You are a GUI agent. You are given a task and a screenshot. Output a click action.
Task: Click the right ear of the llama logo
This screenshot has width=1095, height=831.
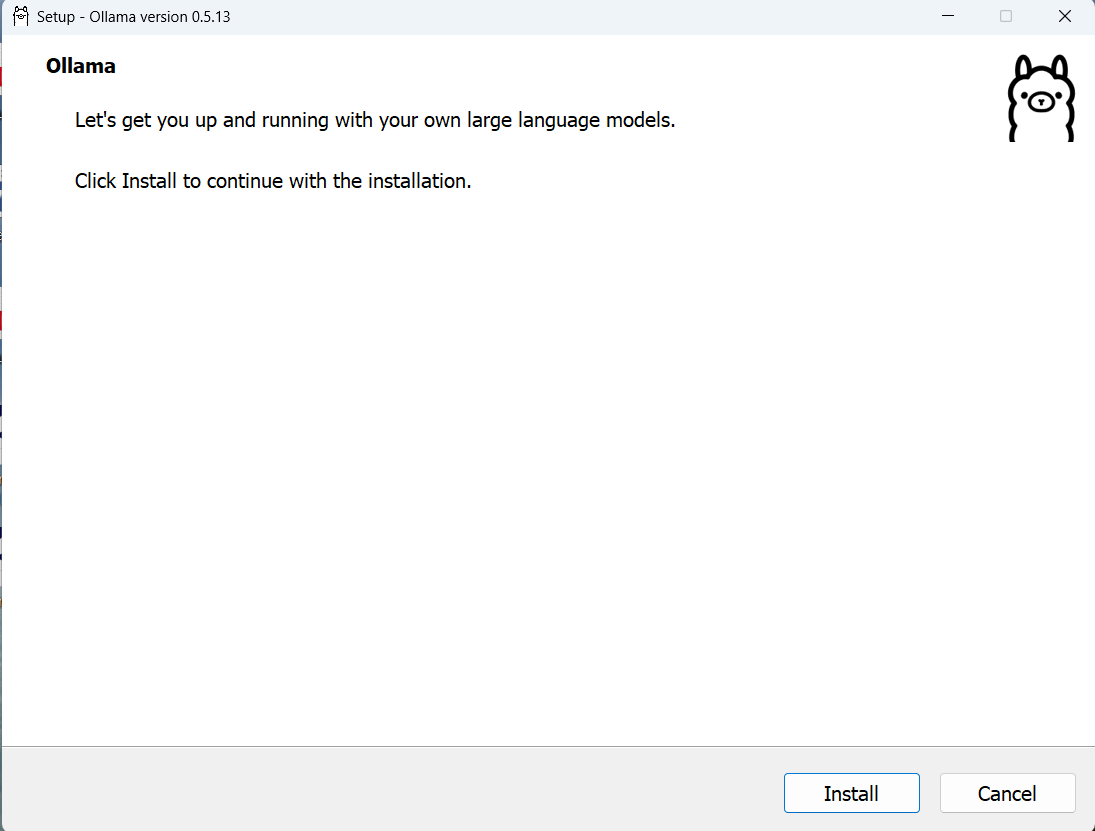click(1059, 67)
